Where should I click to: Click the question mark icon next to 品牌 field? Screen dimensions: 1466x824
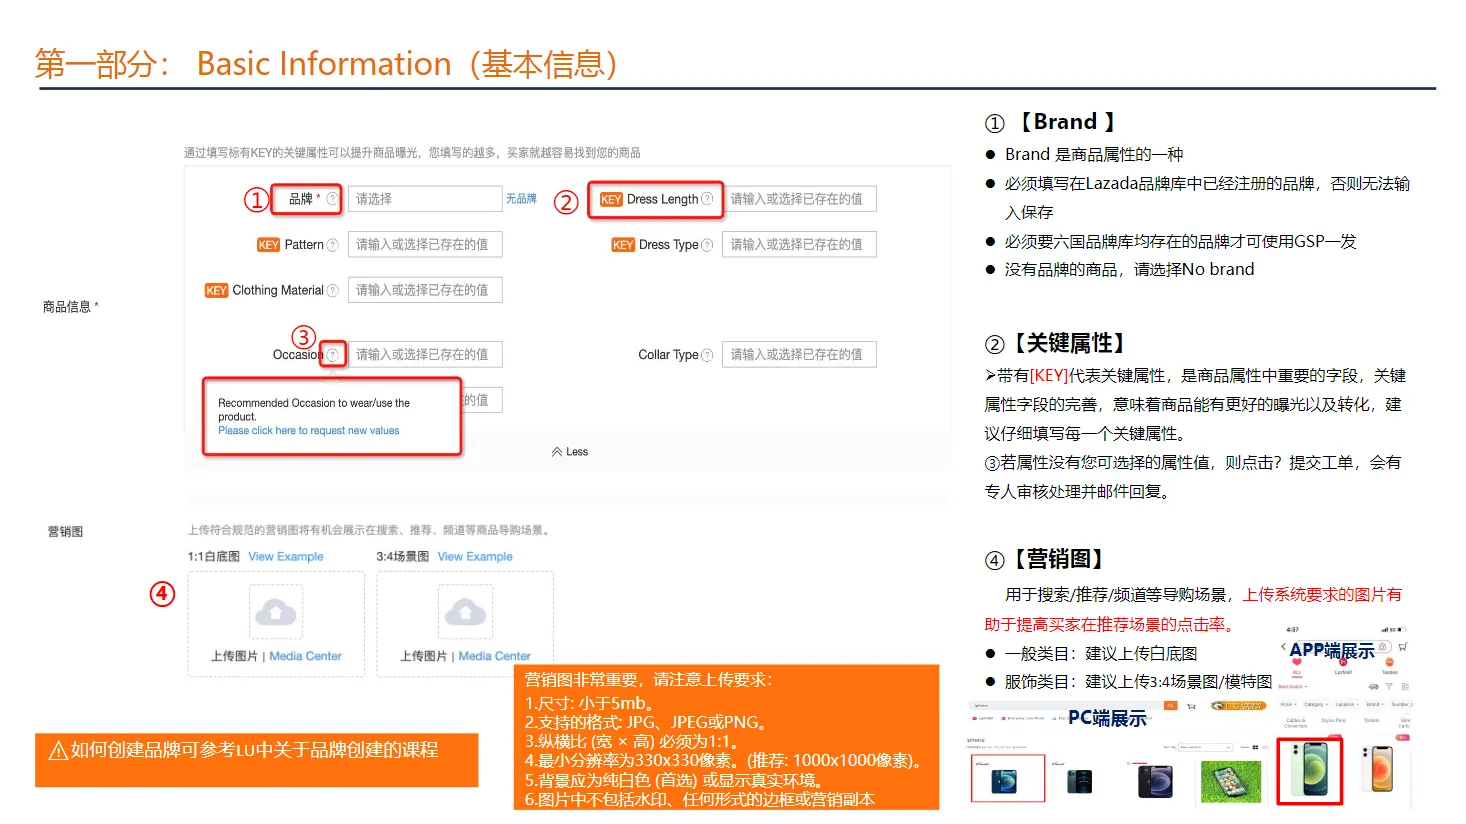(x=332, y=199)
